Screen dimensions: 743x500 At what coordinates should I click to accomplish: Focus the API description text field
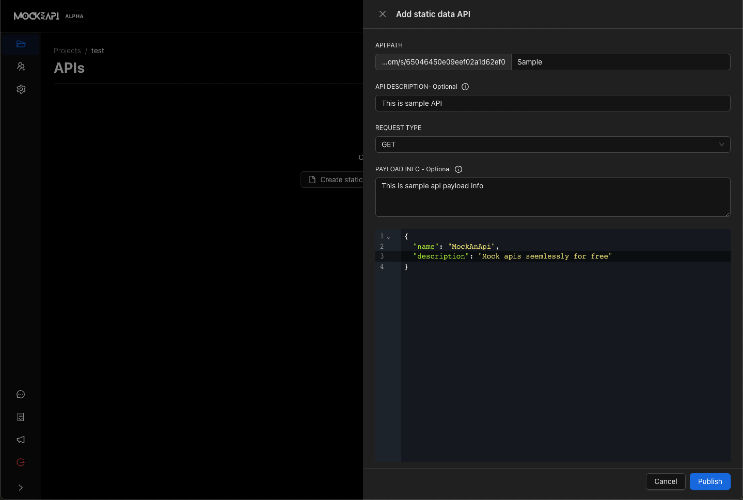coord(552,103)
